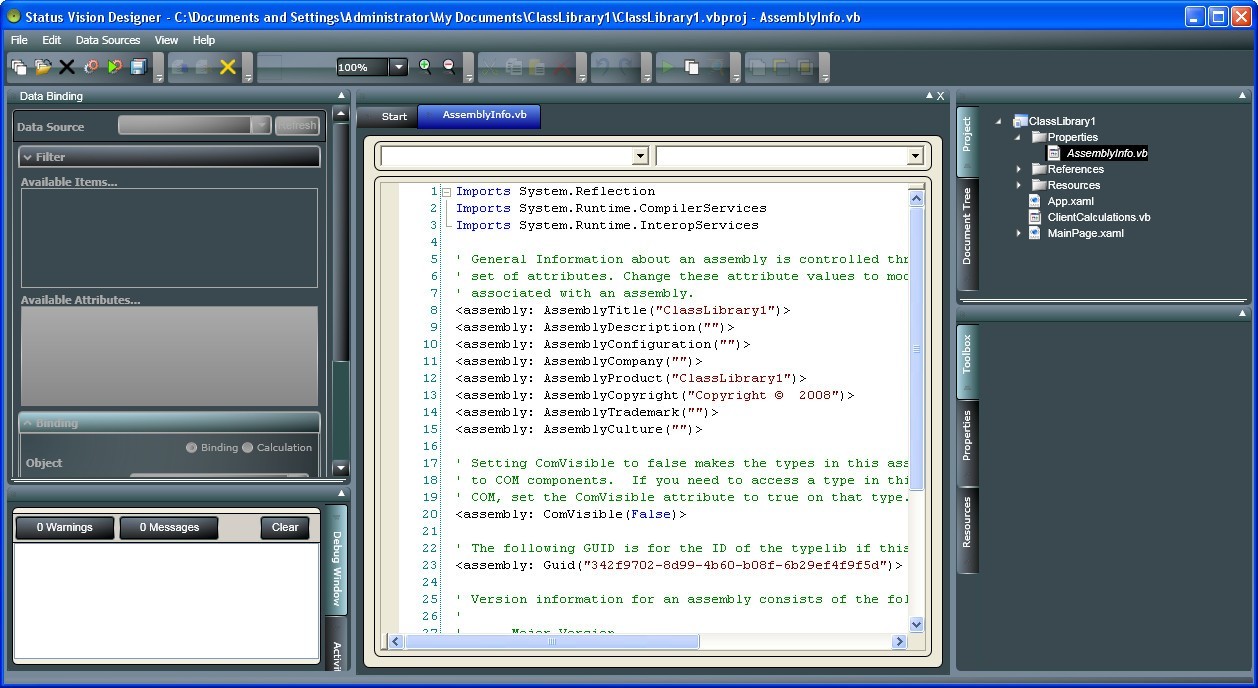1258x688 pixels.
Task: Click the Available Items list box
Action: click(169, 238)
